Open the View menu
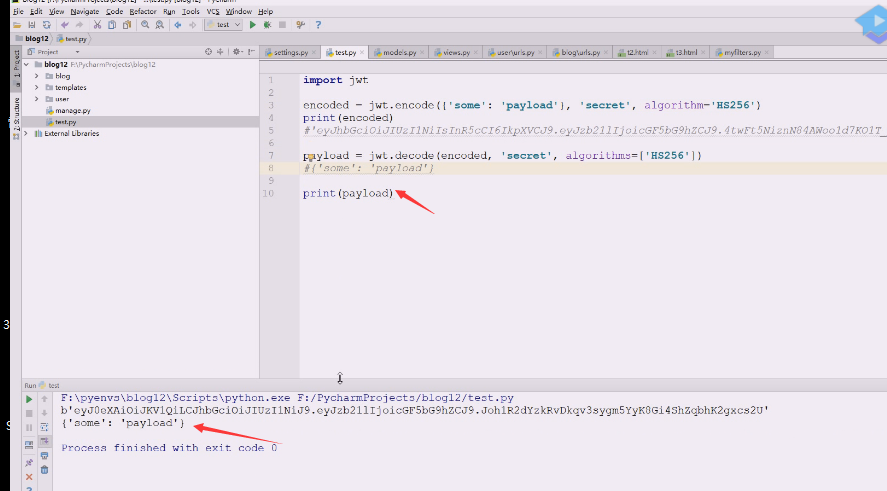The height and width of the screenshot is (491, 887). point(57,11)
